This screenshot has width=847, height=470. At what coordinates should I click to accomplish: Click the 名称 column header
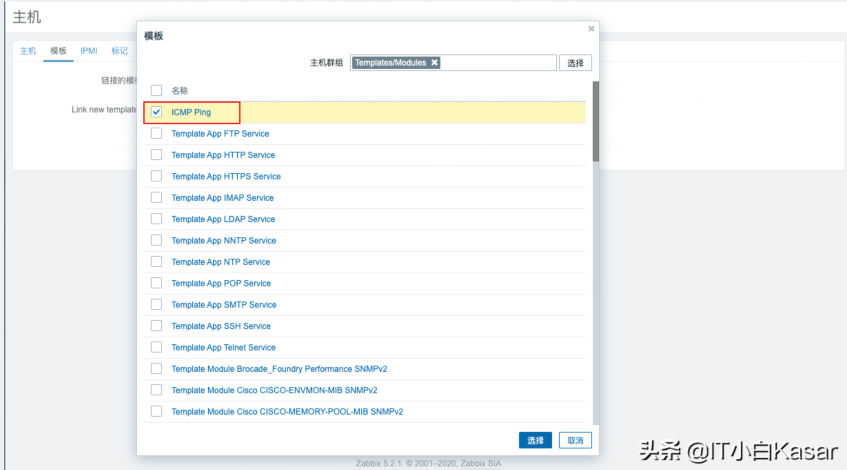tap(179, 90)
